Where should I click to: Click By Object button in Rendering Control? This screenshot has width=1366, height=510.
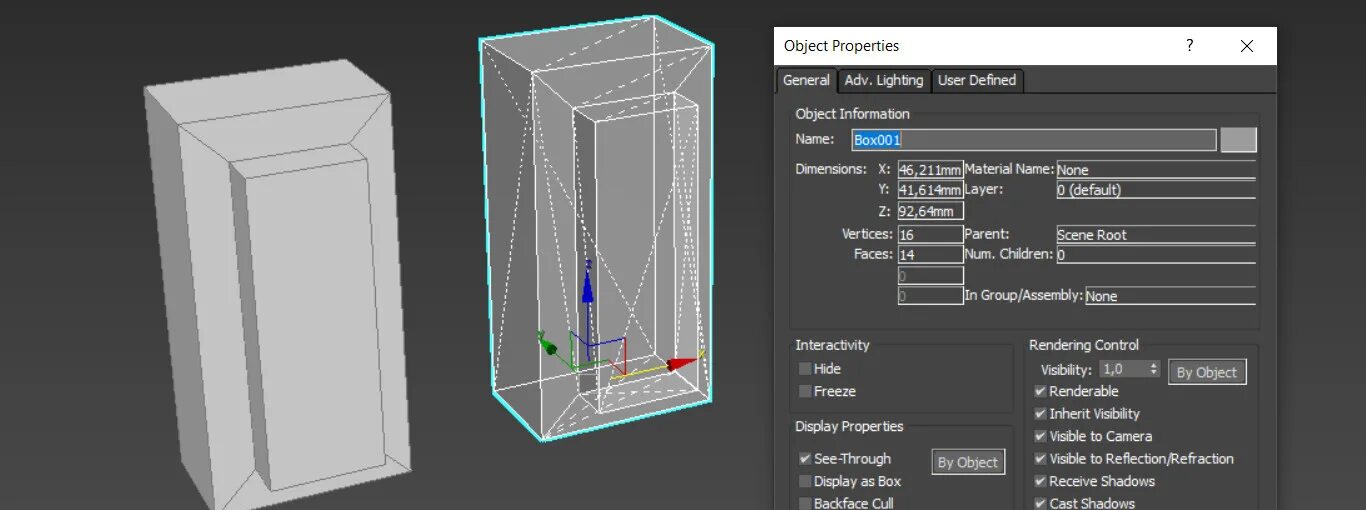click(1207, 372)
